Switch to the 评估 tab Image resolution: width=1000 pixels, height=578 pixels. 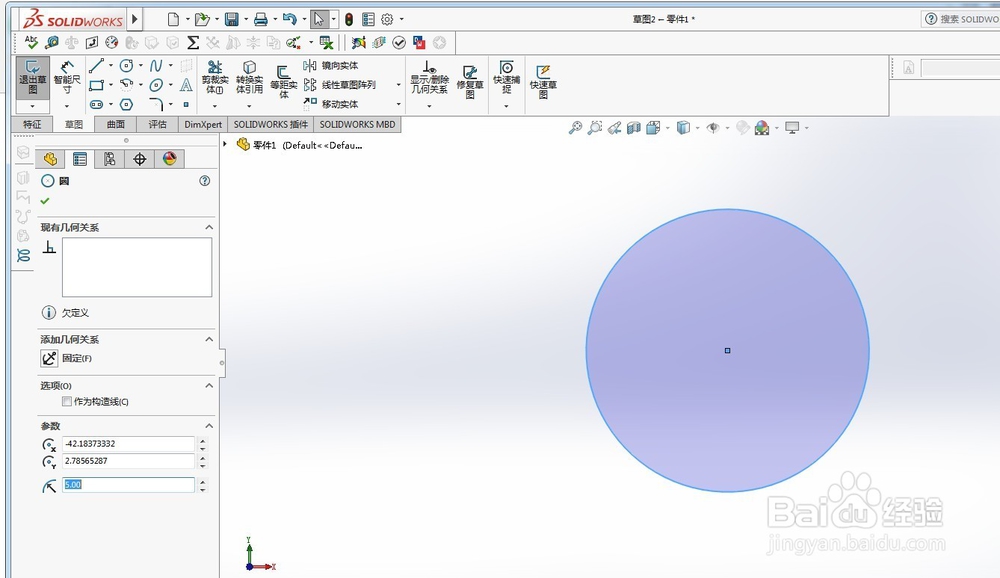click(x=158, y=124)
